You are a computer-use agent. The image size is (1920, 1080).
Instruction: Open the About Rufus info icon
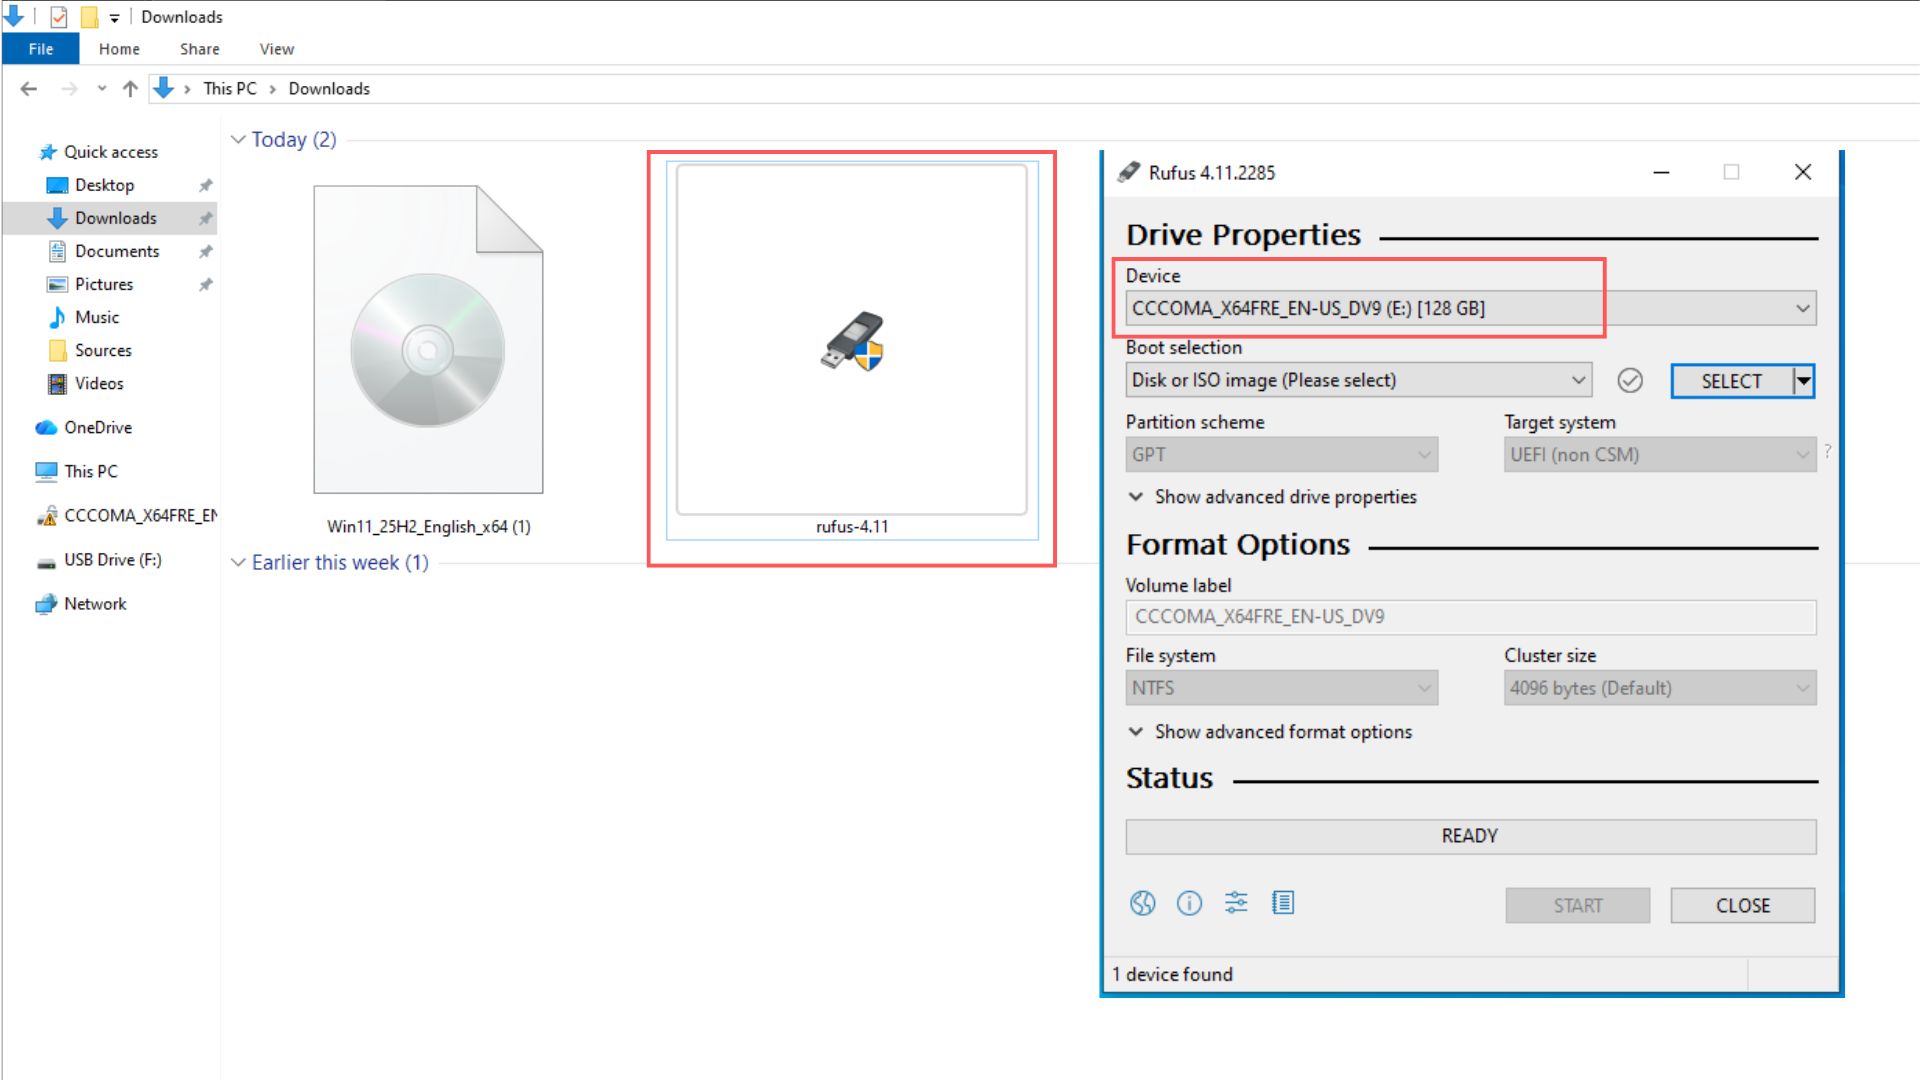pyautogui.click(x=1189, y=903)
